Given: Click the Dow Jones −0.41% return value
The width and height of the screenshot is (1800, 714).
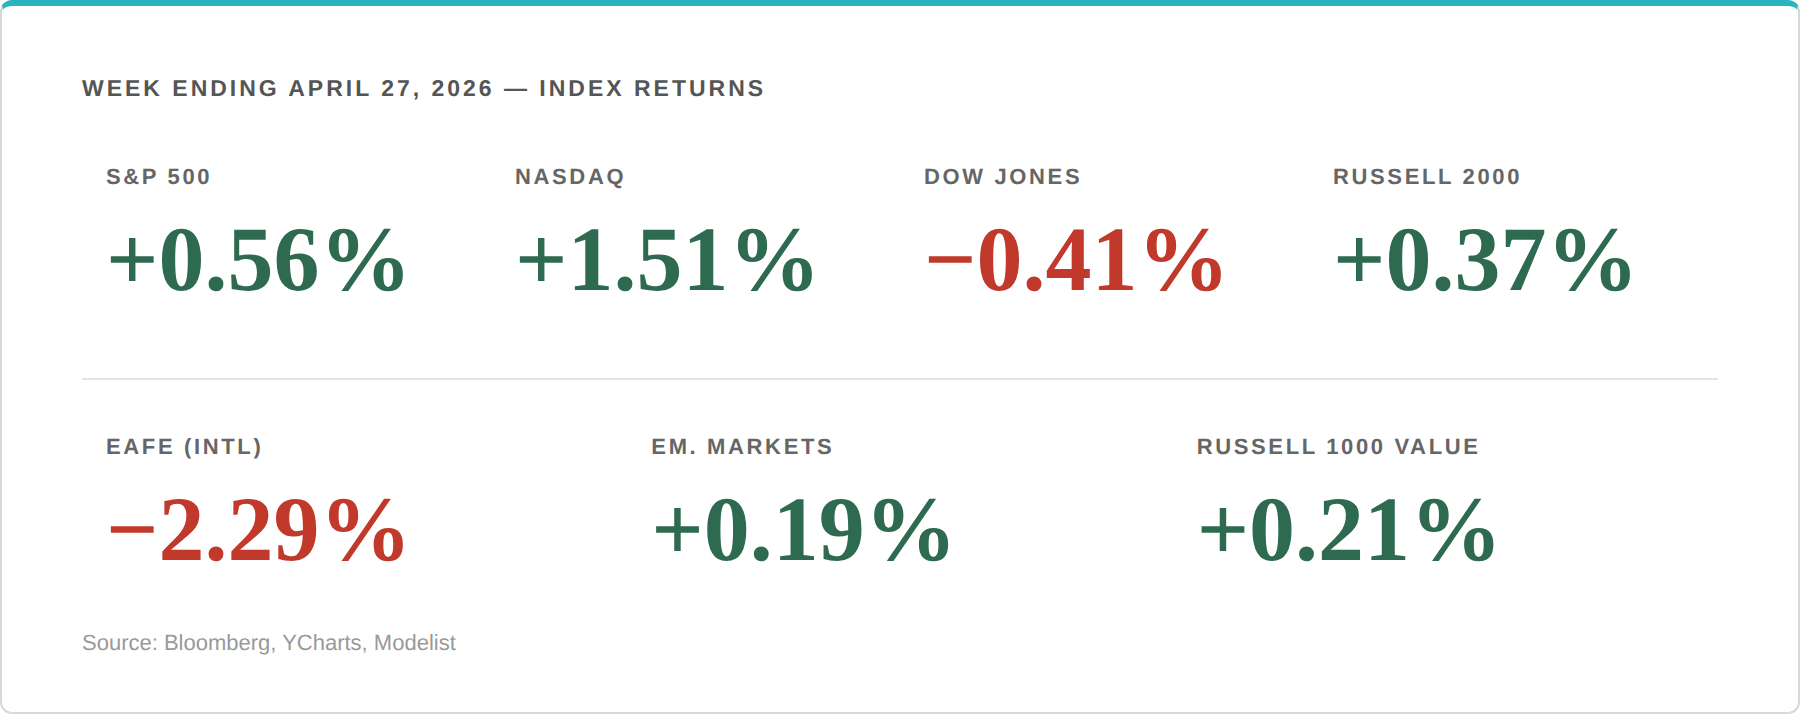Looking at the screenshot, I should click(1074, 261).
